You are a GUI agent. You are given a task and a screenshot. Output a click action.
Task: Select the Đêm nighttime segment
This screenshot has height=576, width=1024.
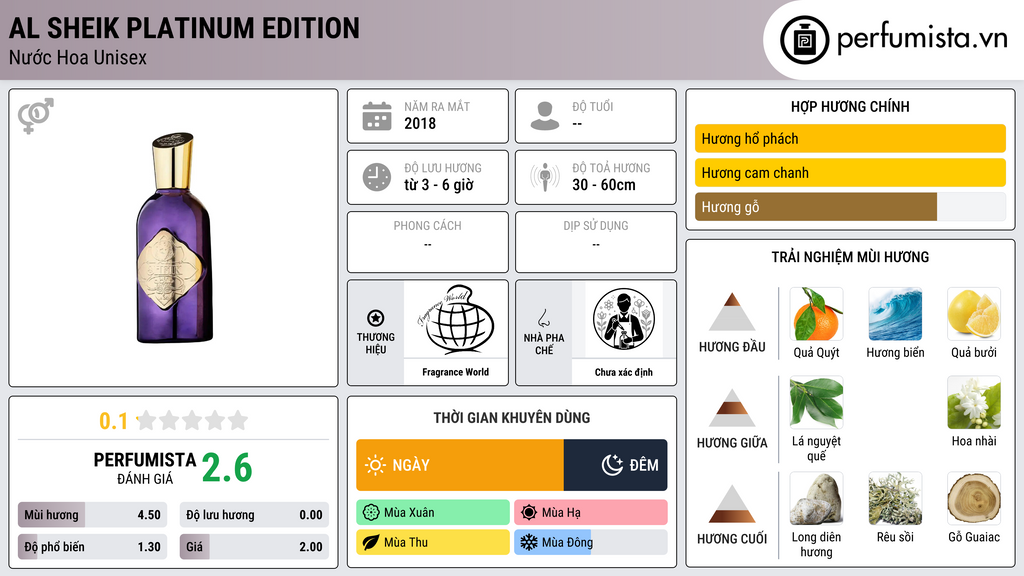tap(615, 465)
